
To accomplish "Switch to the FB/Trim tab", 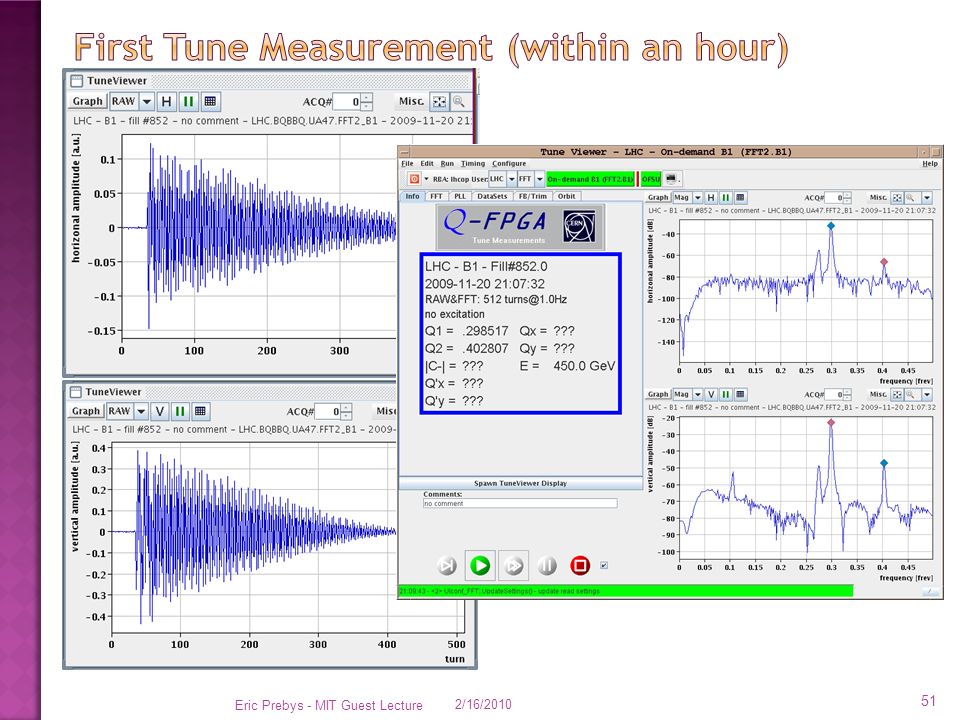I will [x=533, y=197].
